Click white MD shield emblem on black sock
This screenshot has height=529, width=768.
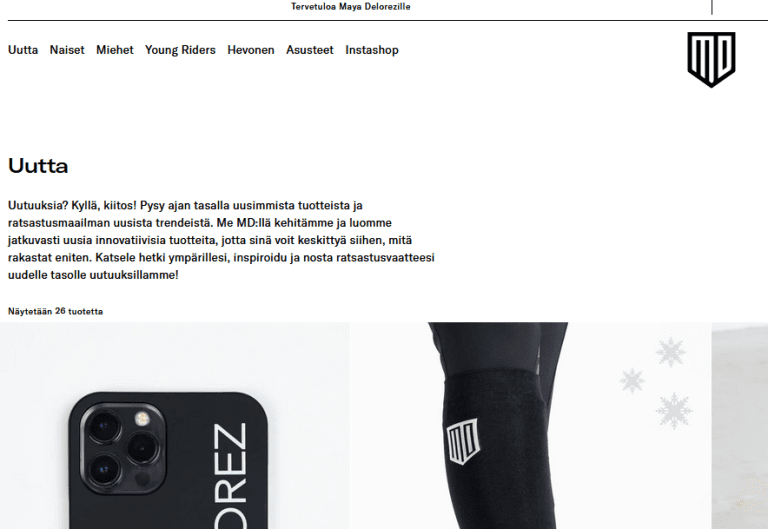[x=462, y=441]
